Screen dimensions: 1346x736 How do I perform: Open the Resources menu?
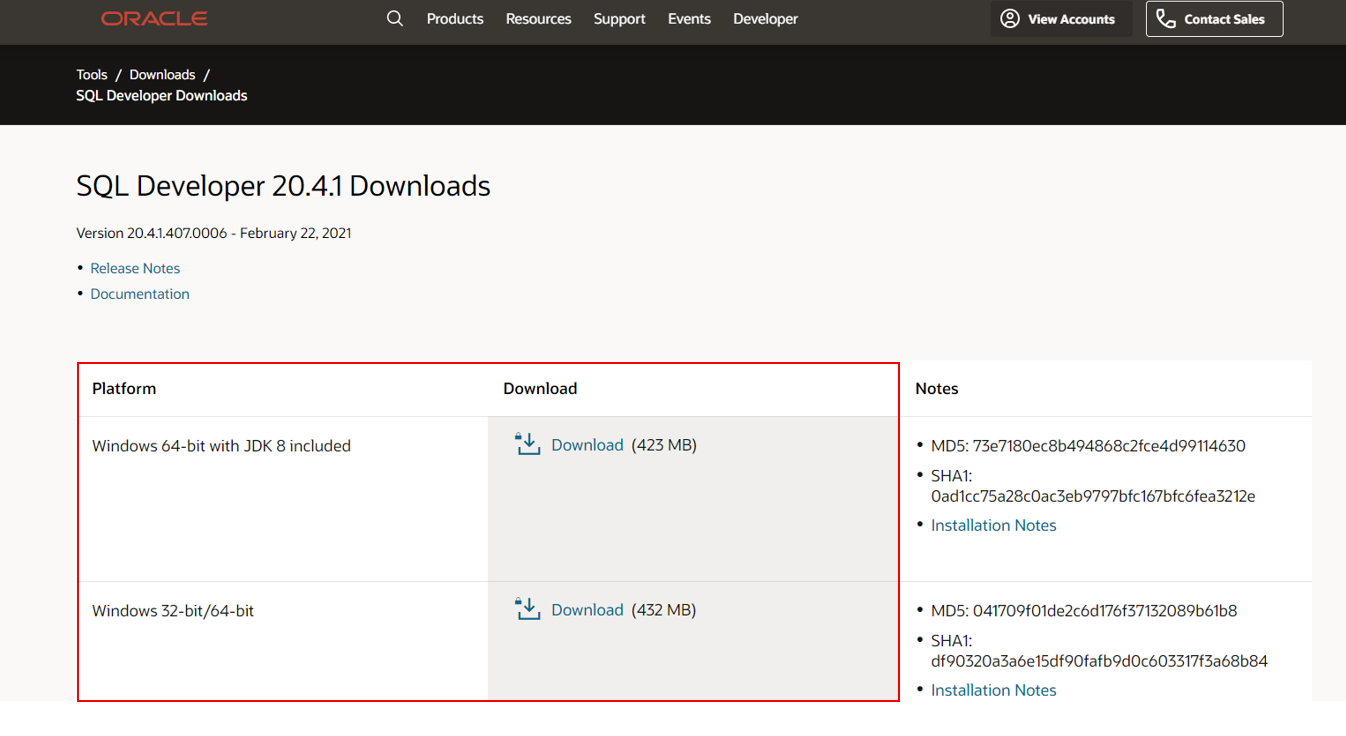click(539, 19)
